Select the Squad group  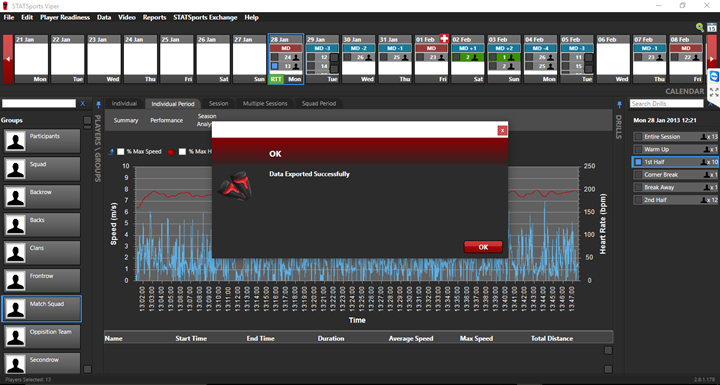click(42, 169)
